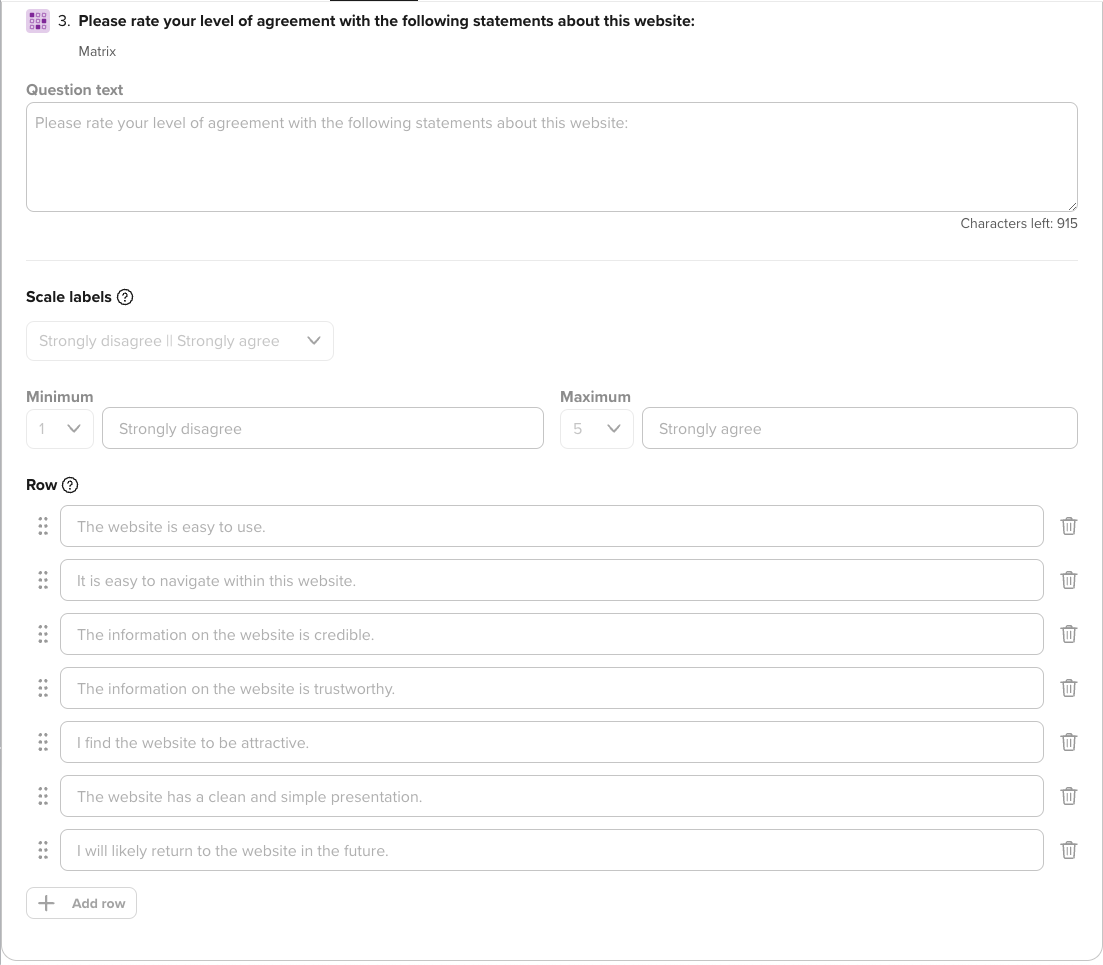This screenshot has width=1103, height=965.
Task: Delete the 'The website is easy to use' row
Action: [x=1069, y=526]
